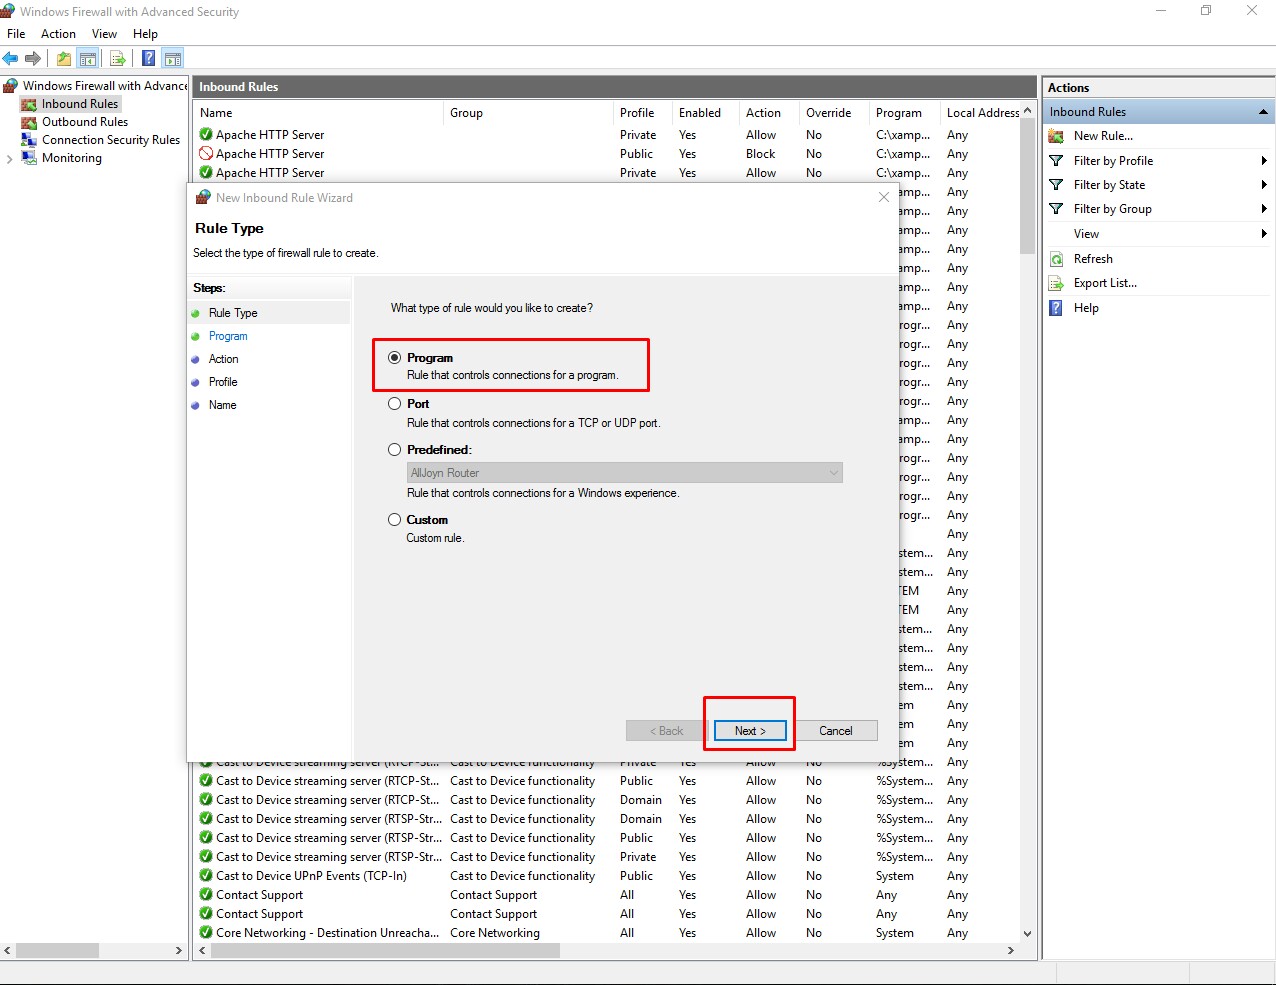Expand Filter by State submenu arrow
This screenshot has height=985, width=1276.
coord(1264,185)
